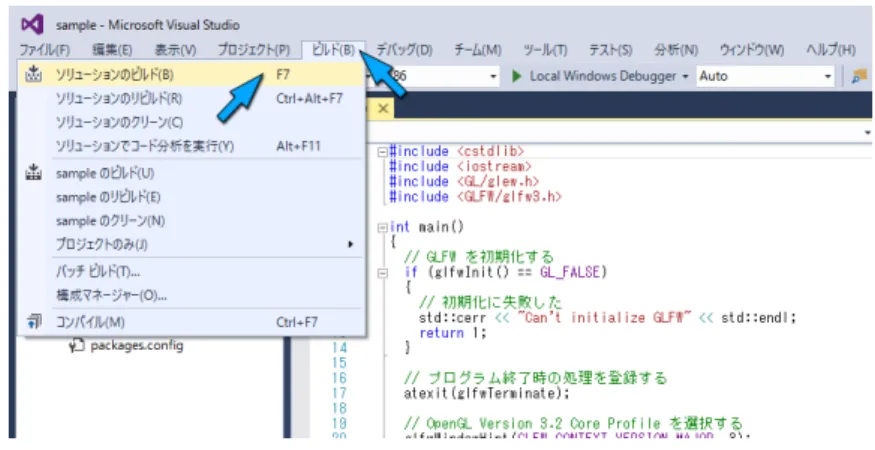Open the デバッグ(D) menu
Image resolution: width=875 pixels, height=450 pixels.
pyautogui.click(x=404, y=50)
